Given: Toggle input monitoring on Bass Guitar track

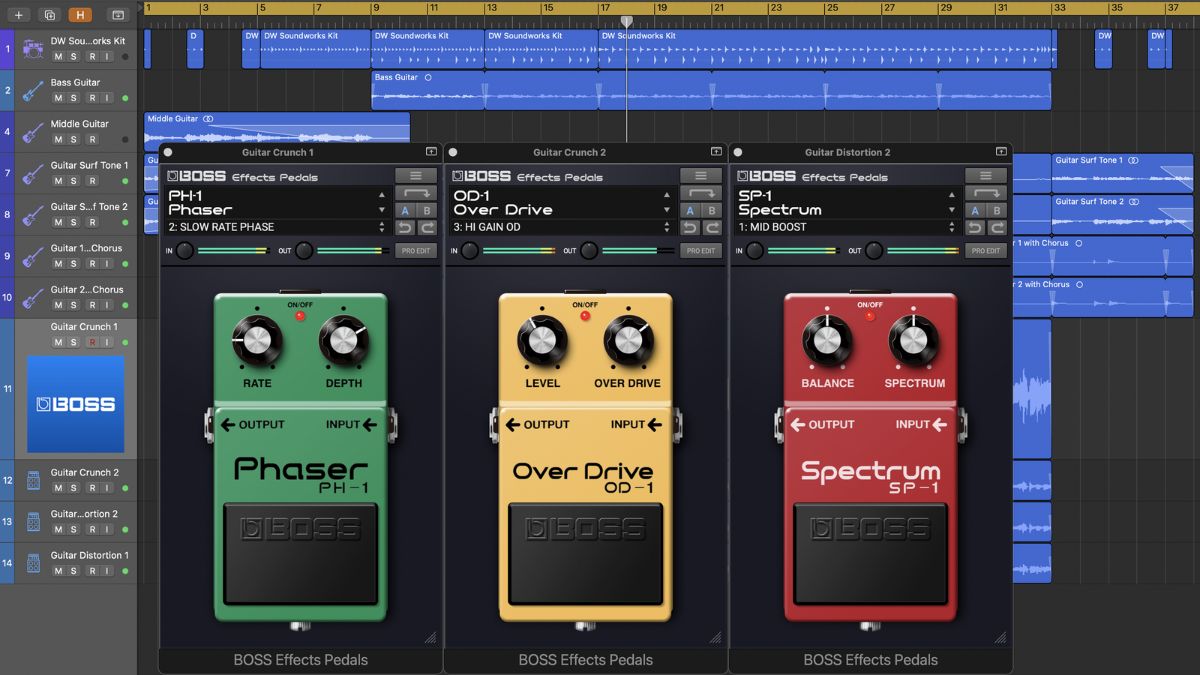Looking at the screenshot, I should tap(108, 98).
